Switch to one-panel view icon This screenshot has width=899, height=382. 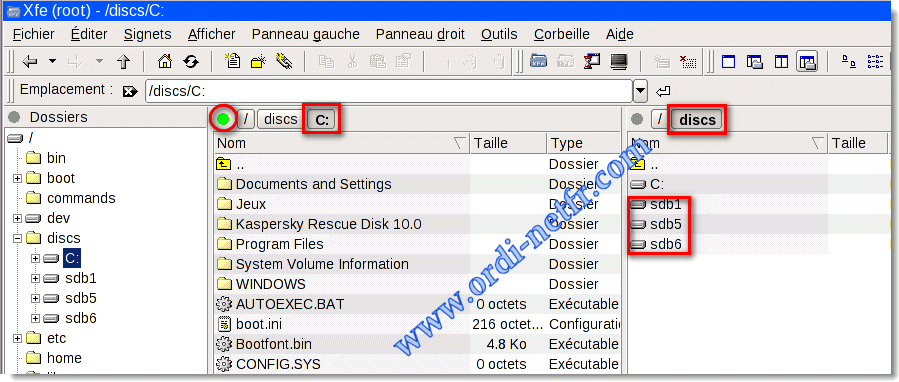coord(729,61)
